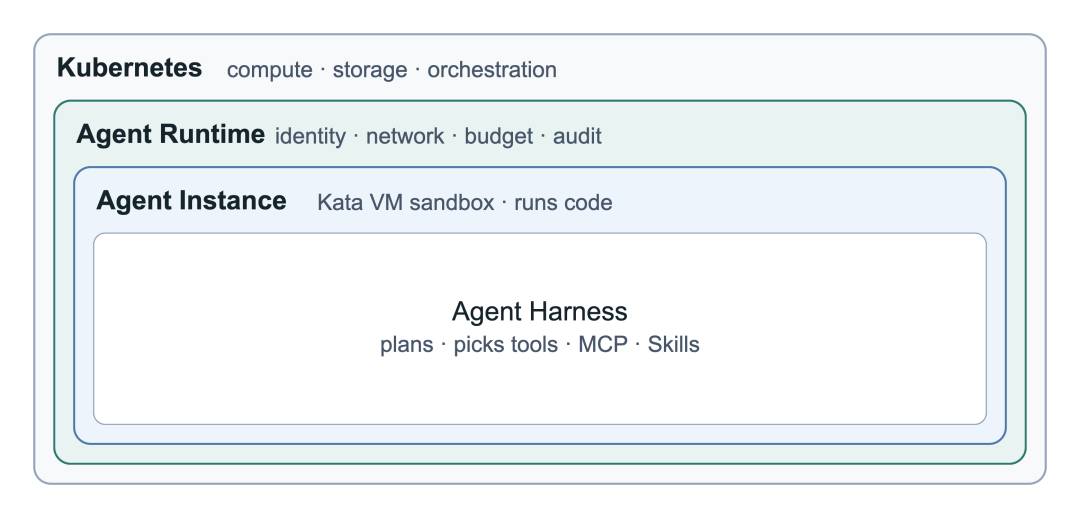Select the orchestration label
The image size is (1080, 518).
click(x=492, y=70)
